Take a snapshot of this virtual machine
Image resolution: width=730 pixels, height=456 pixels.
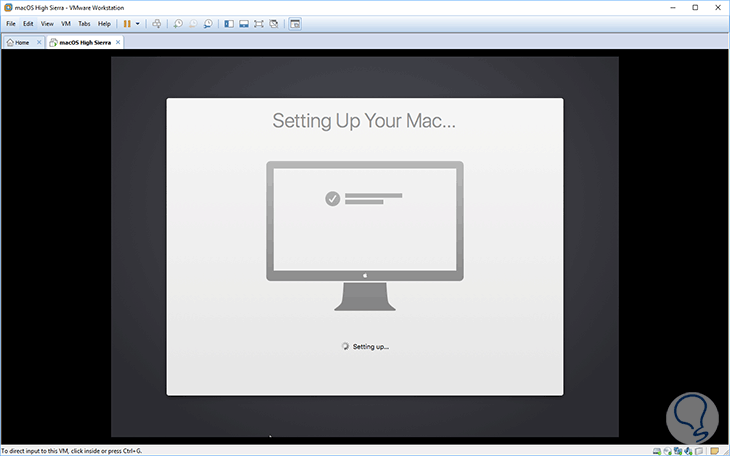coord(178,24)
